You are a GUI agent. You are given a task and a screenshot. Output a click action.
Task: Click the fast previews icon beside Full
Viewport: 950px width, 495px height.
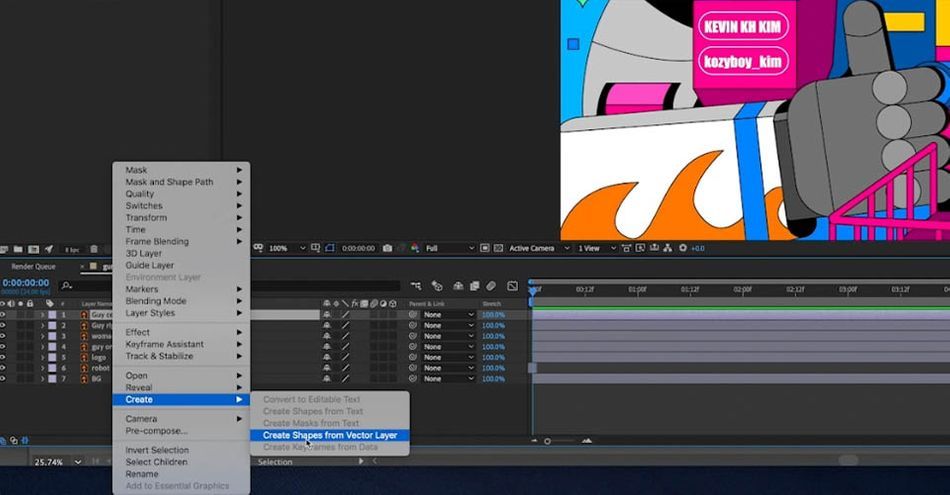click(485, 248)
